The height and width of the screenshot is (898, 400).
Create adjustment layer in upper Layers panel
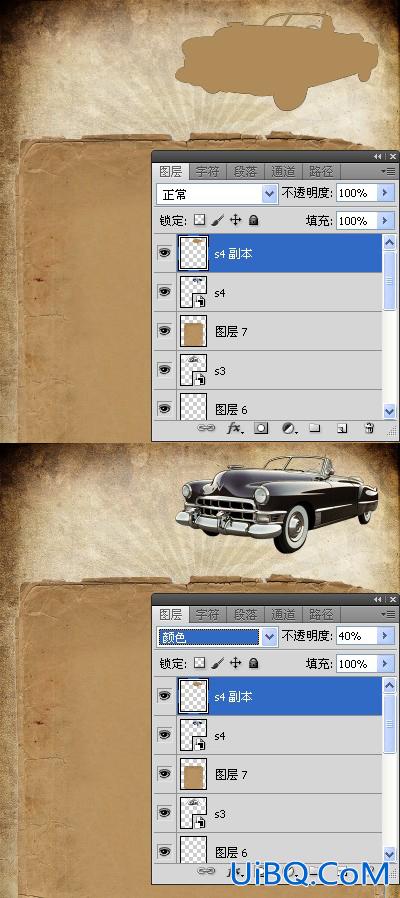[288, 428]
